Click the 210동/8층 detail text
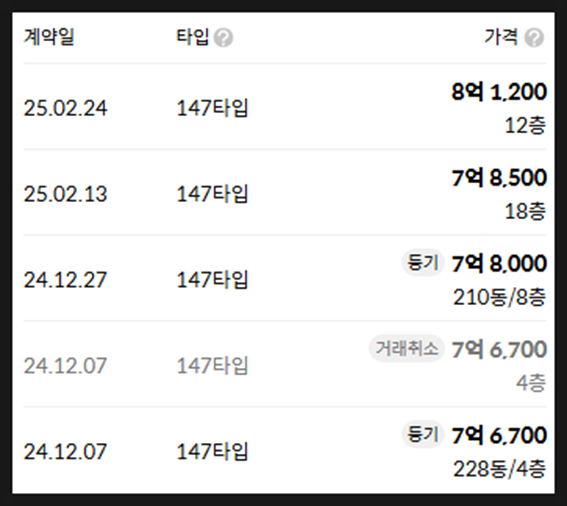This screenshot has height=506, width=567. click(x=499, y=297)
